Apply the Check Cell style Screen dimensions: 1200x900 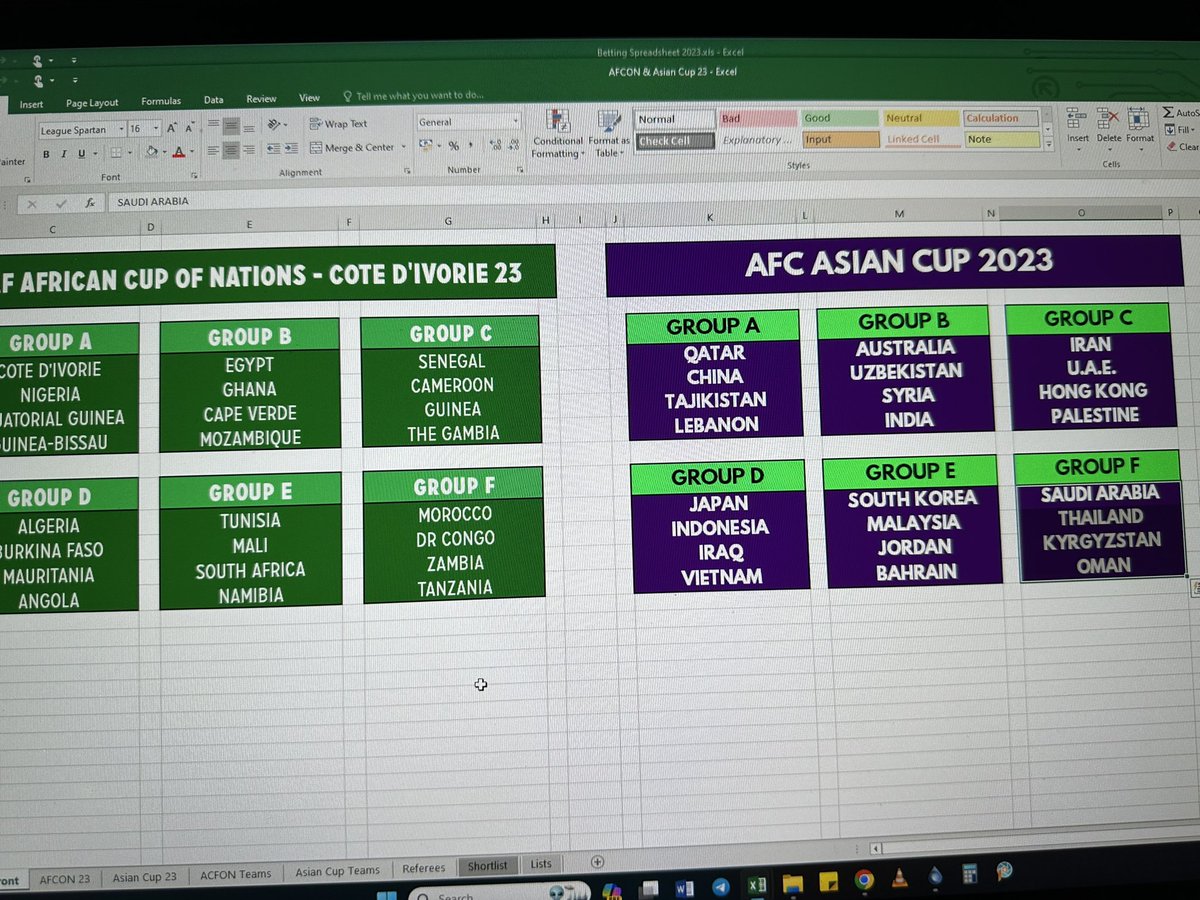tap(674, 141)
